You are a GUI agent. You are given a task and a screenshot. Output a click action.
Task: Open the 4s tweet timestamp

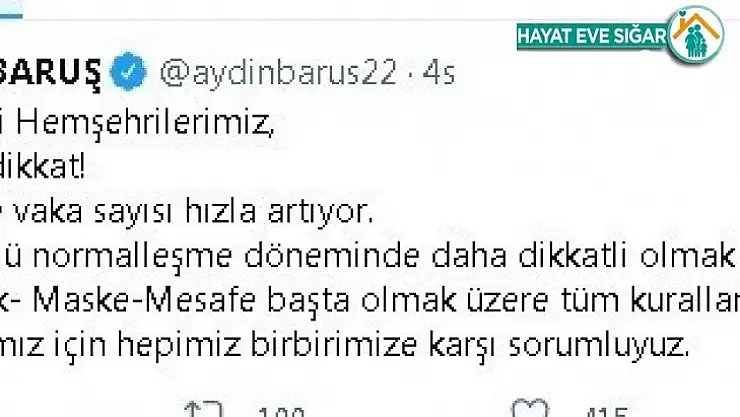pos(438,73)
